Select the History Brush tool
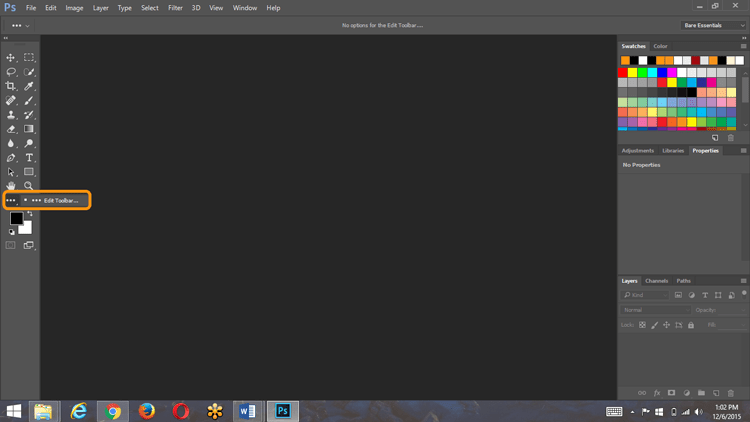750x422 pixels. click(x=29, y=115)
